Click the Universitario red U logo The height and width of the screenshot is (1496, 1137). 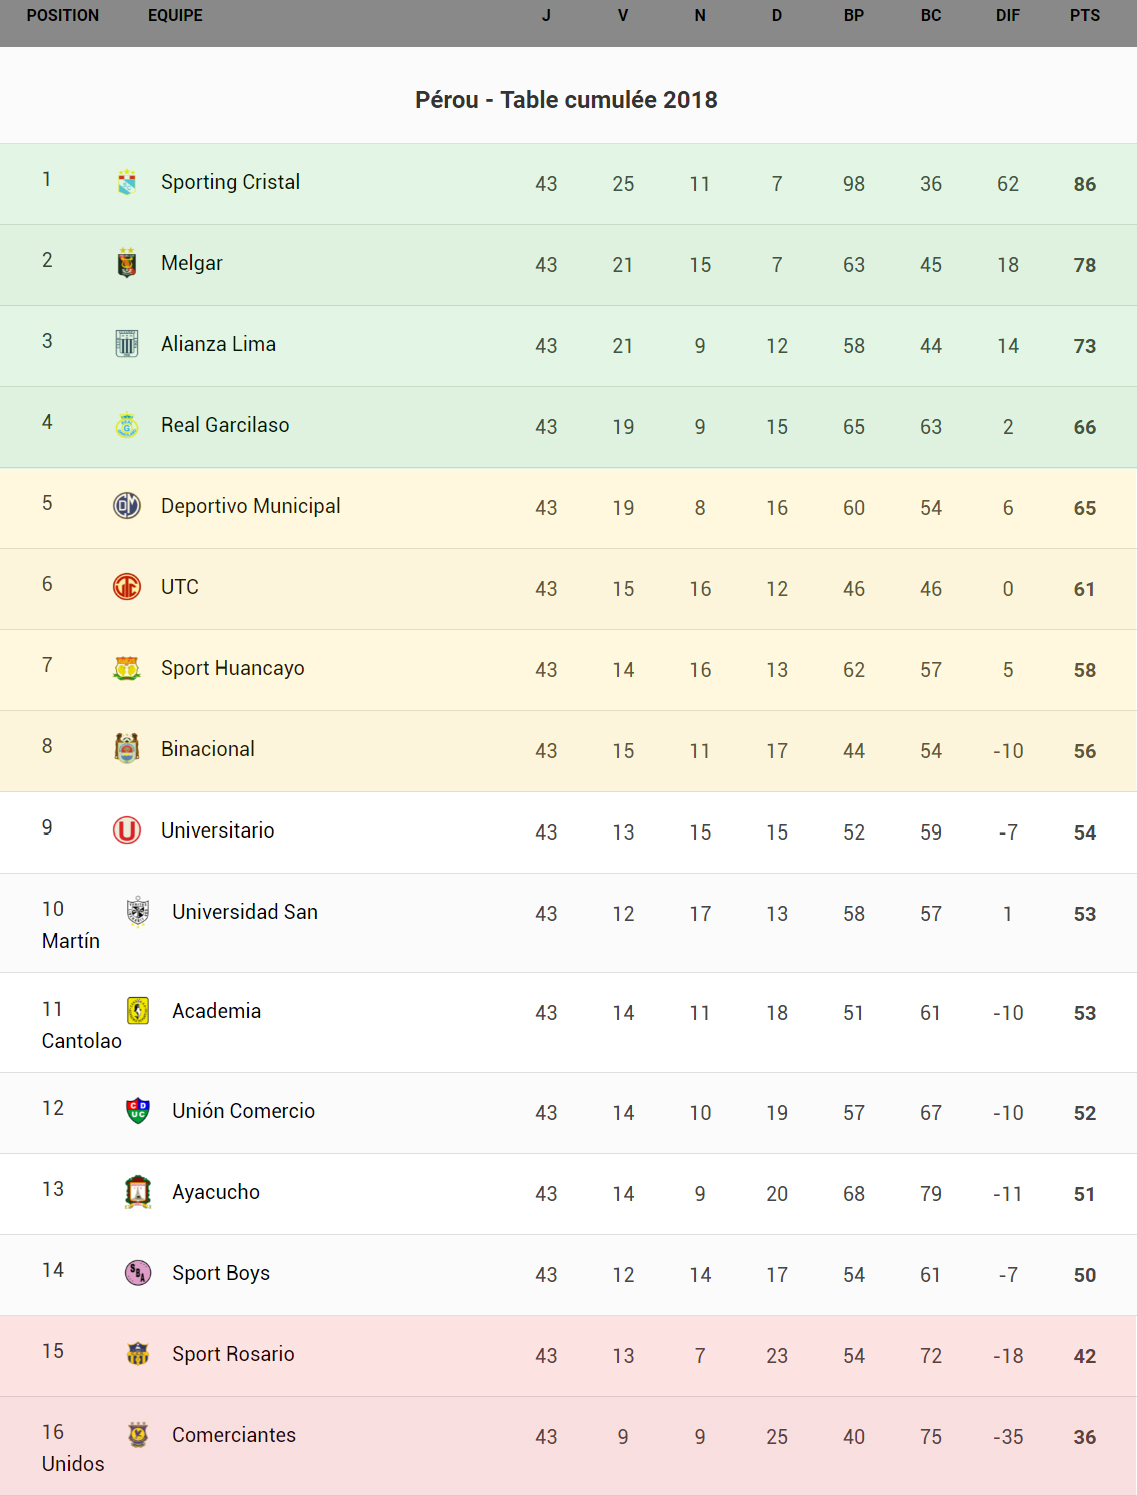click(x=127, y=830)
